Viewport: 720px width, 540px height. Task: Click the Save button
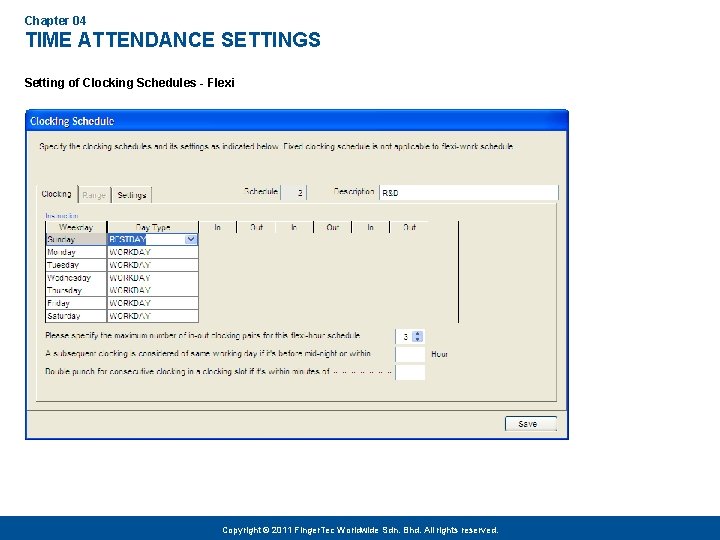pyautogui.click(x=531, y=424)
